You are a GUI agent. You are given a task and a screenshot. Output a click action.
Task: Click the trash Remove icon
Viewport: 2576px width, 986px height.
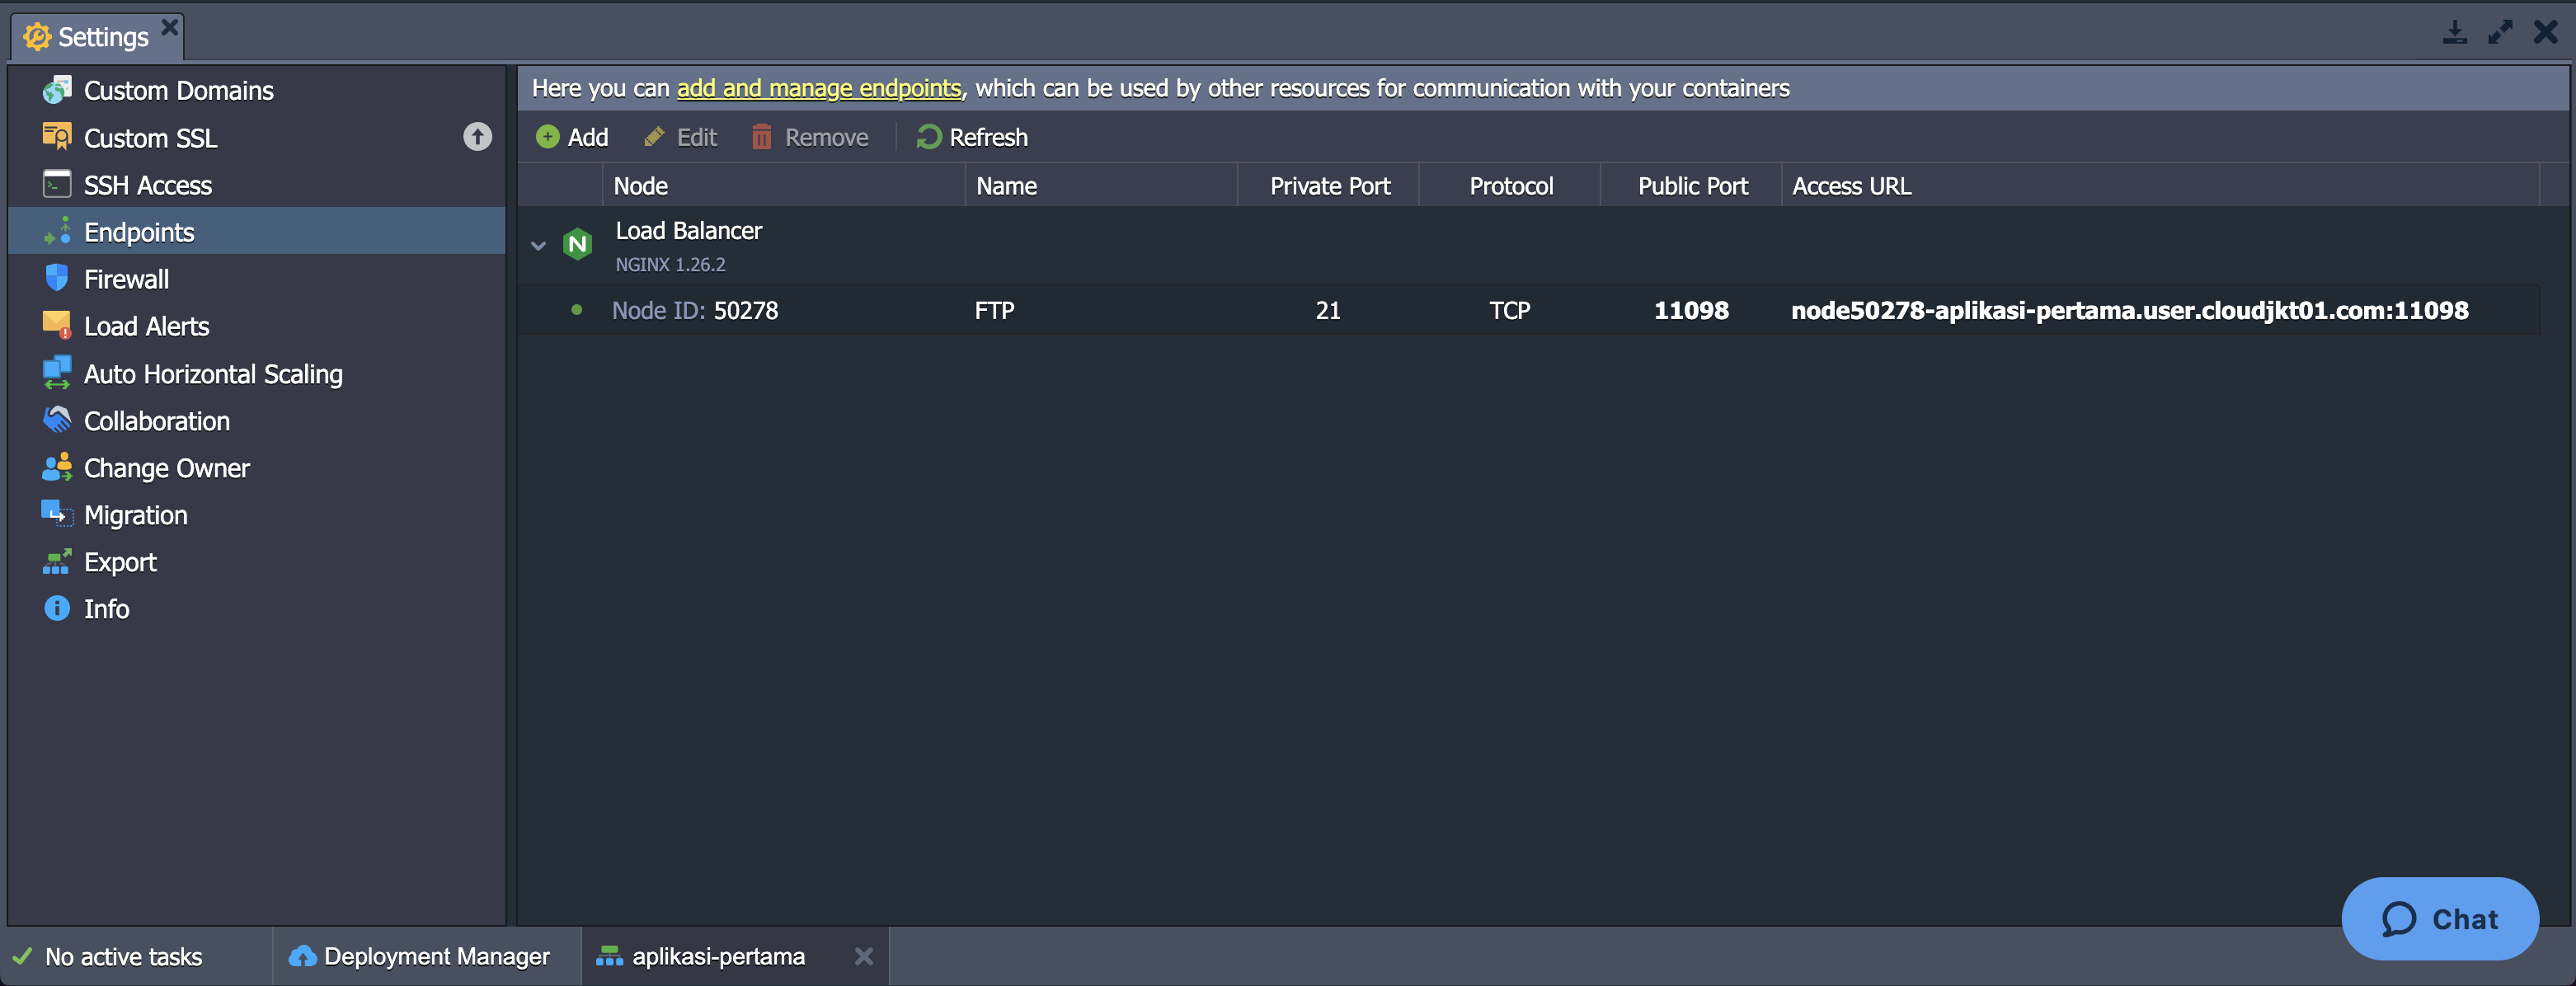click(762, 137)
